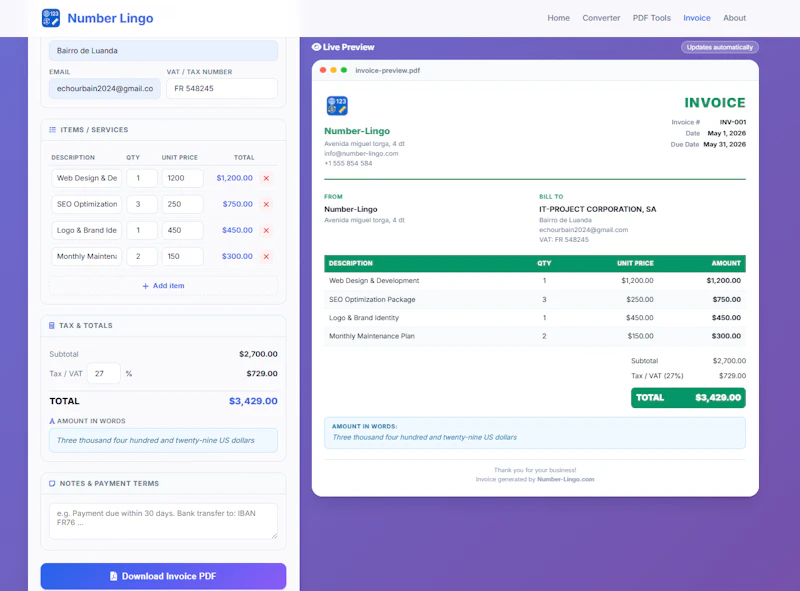The image size is (800, 591).
Task: Edit unit price 1200 field
Action: point(183,178)
